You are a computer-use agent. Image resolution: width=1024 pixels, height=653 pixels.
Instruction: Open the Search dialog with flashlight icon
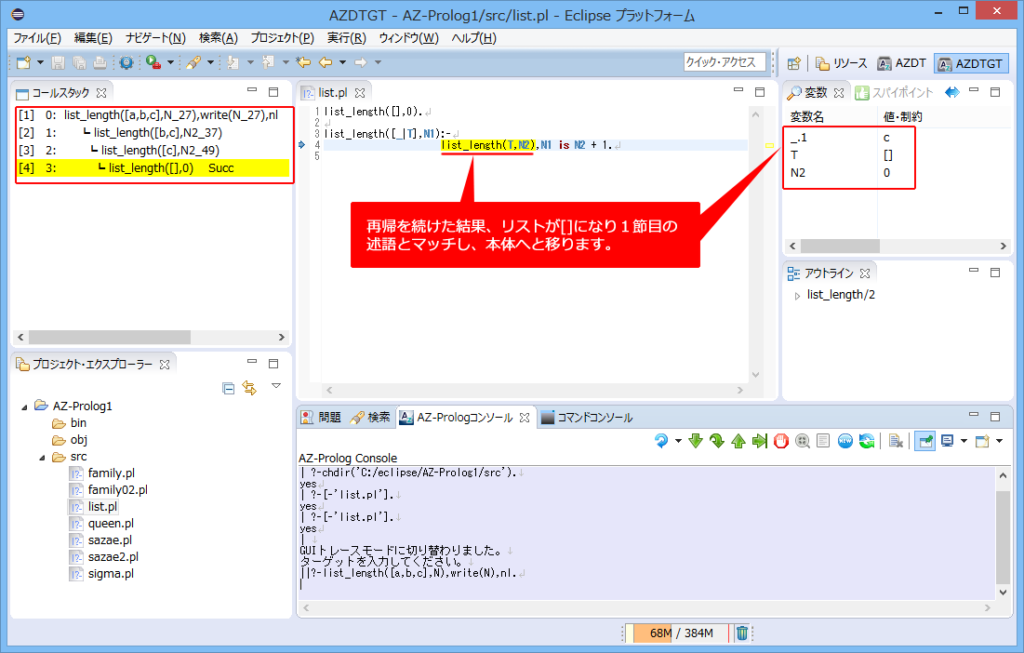[x=196, y=61]
